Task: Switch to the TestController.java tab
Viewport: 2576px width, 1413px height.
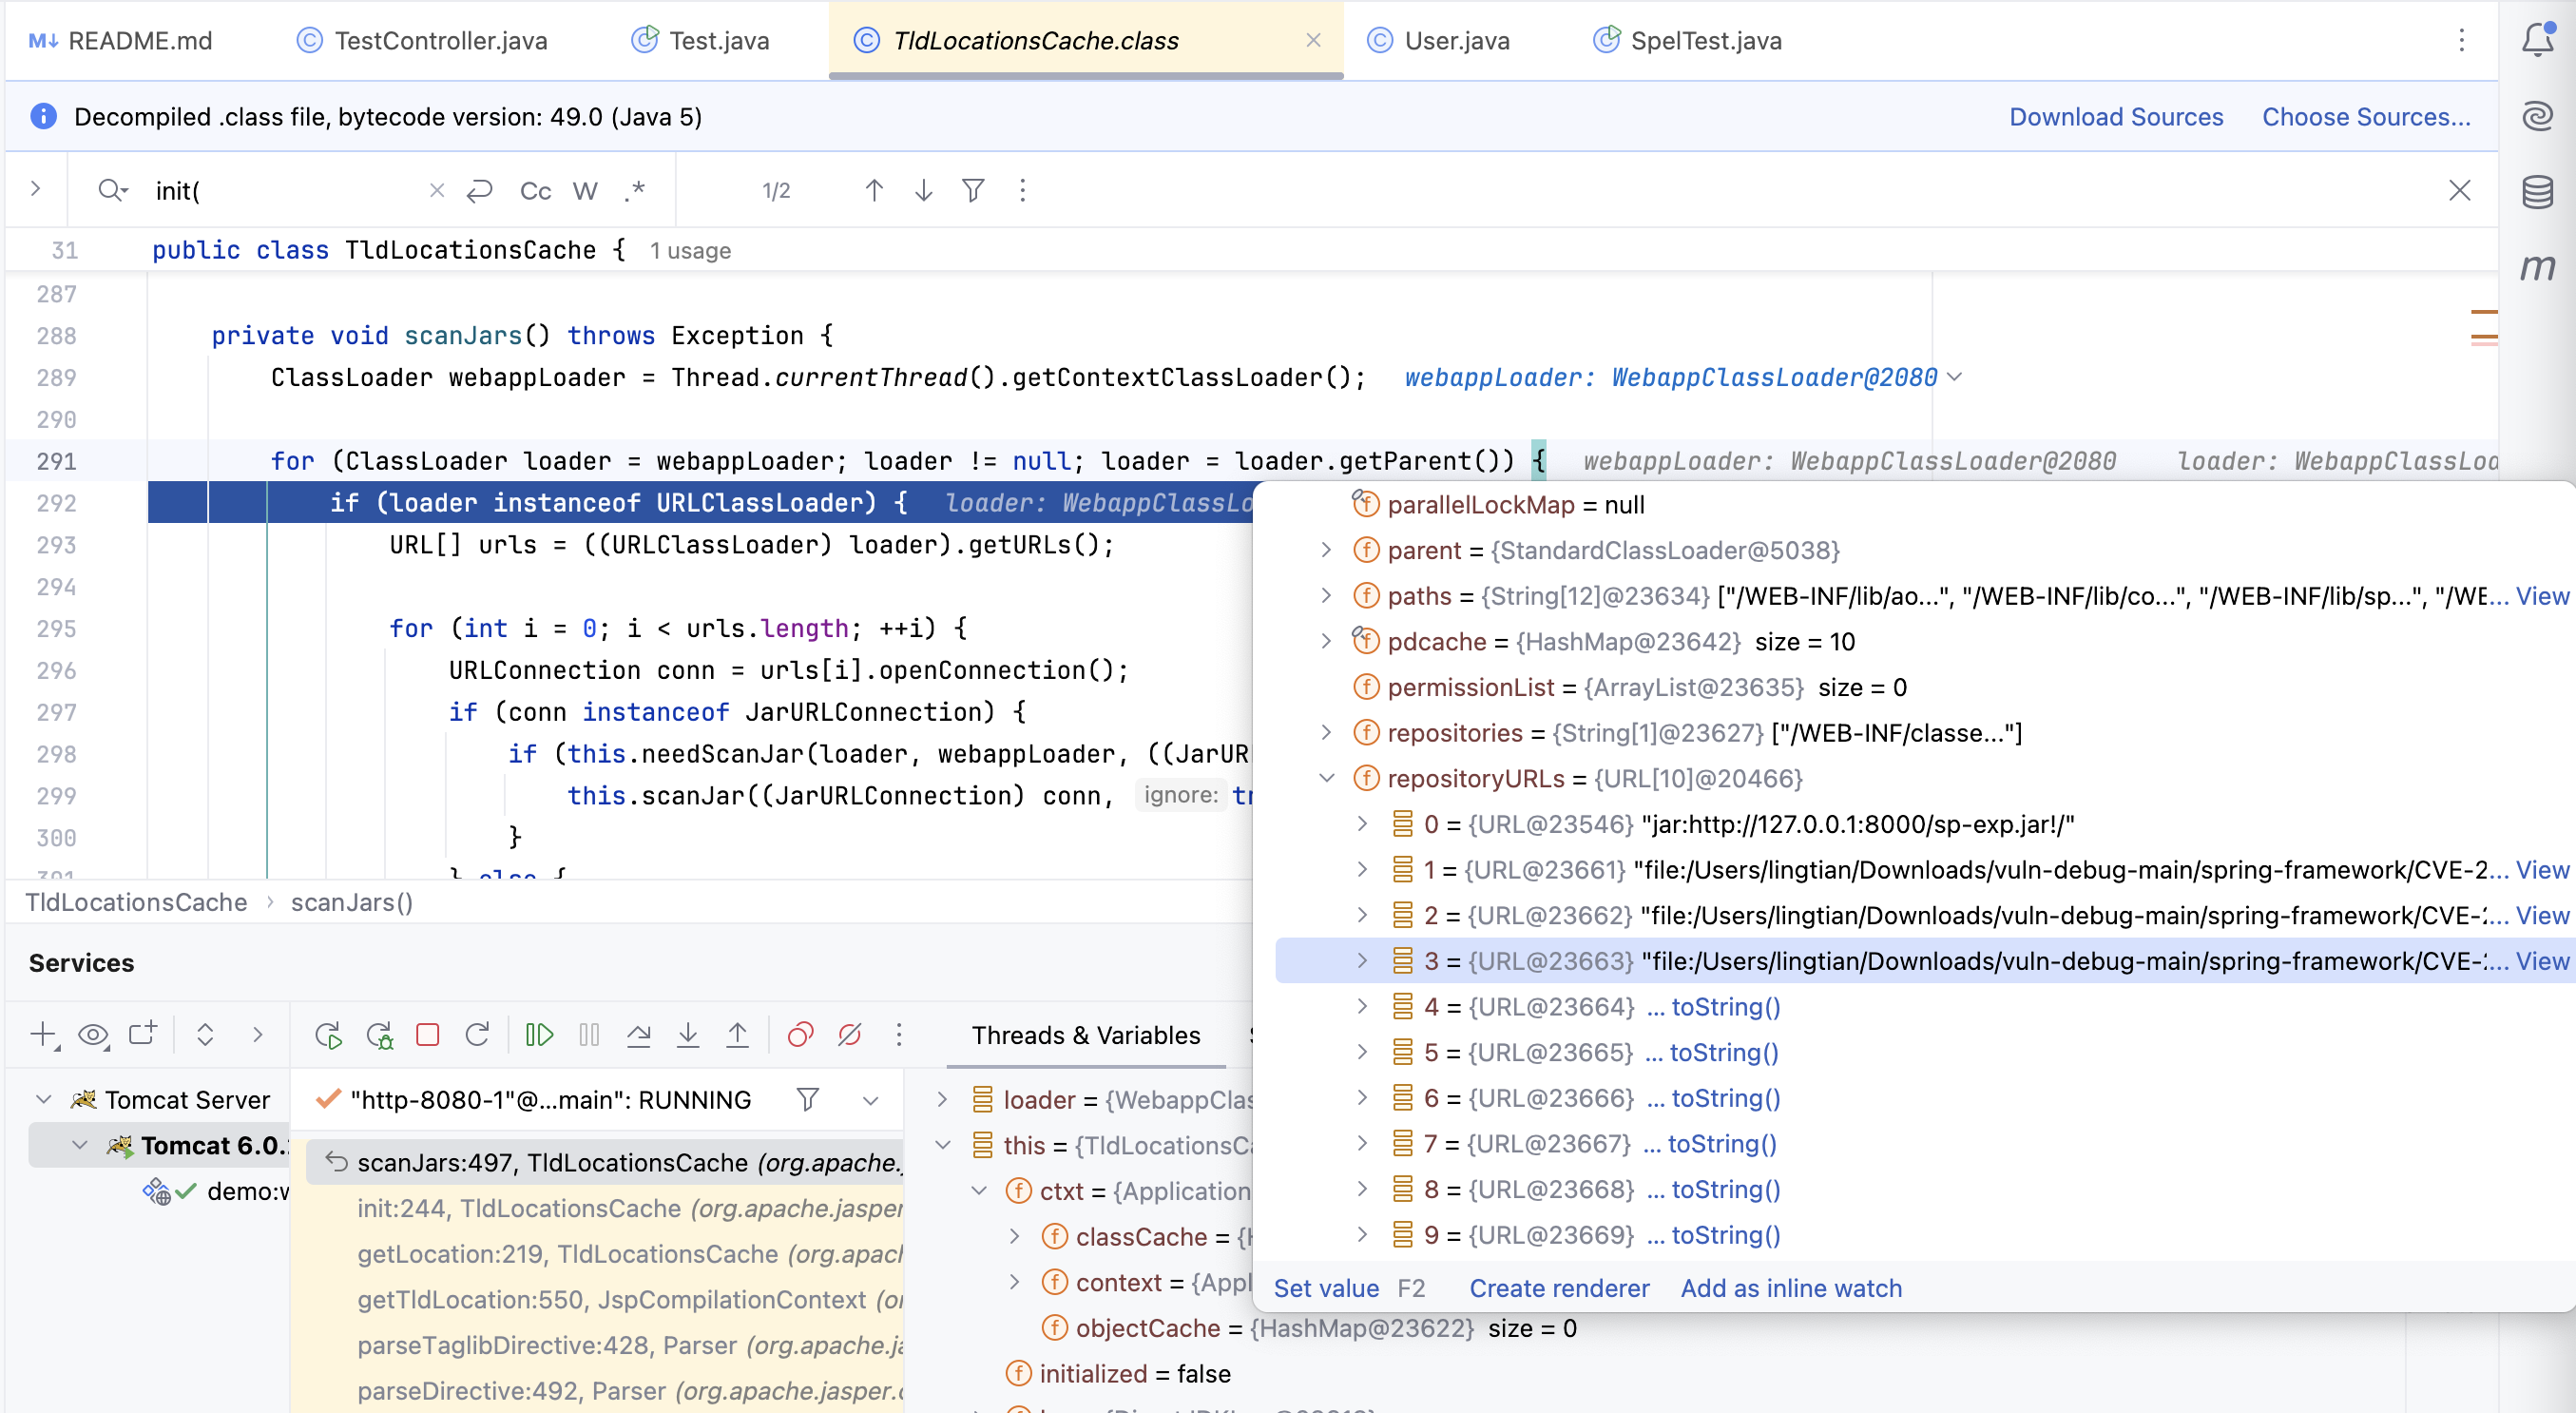Action: coord(440,40)
